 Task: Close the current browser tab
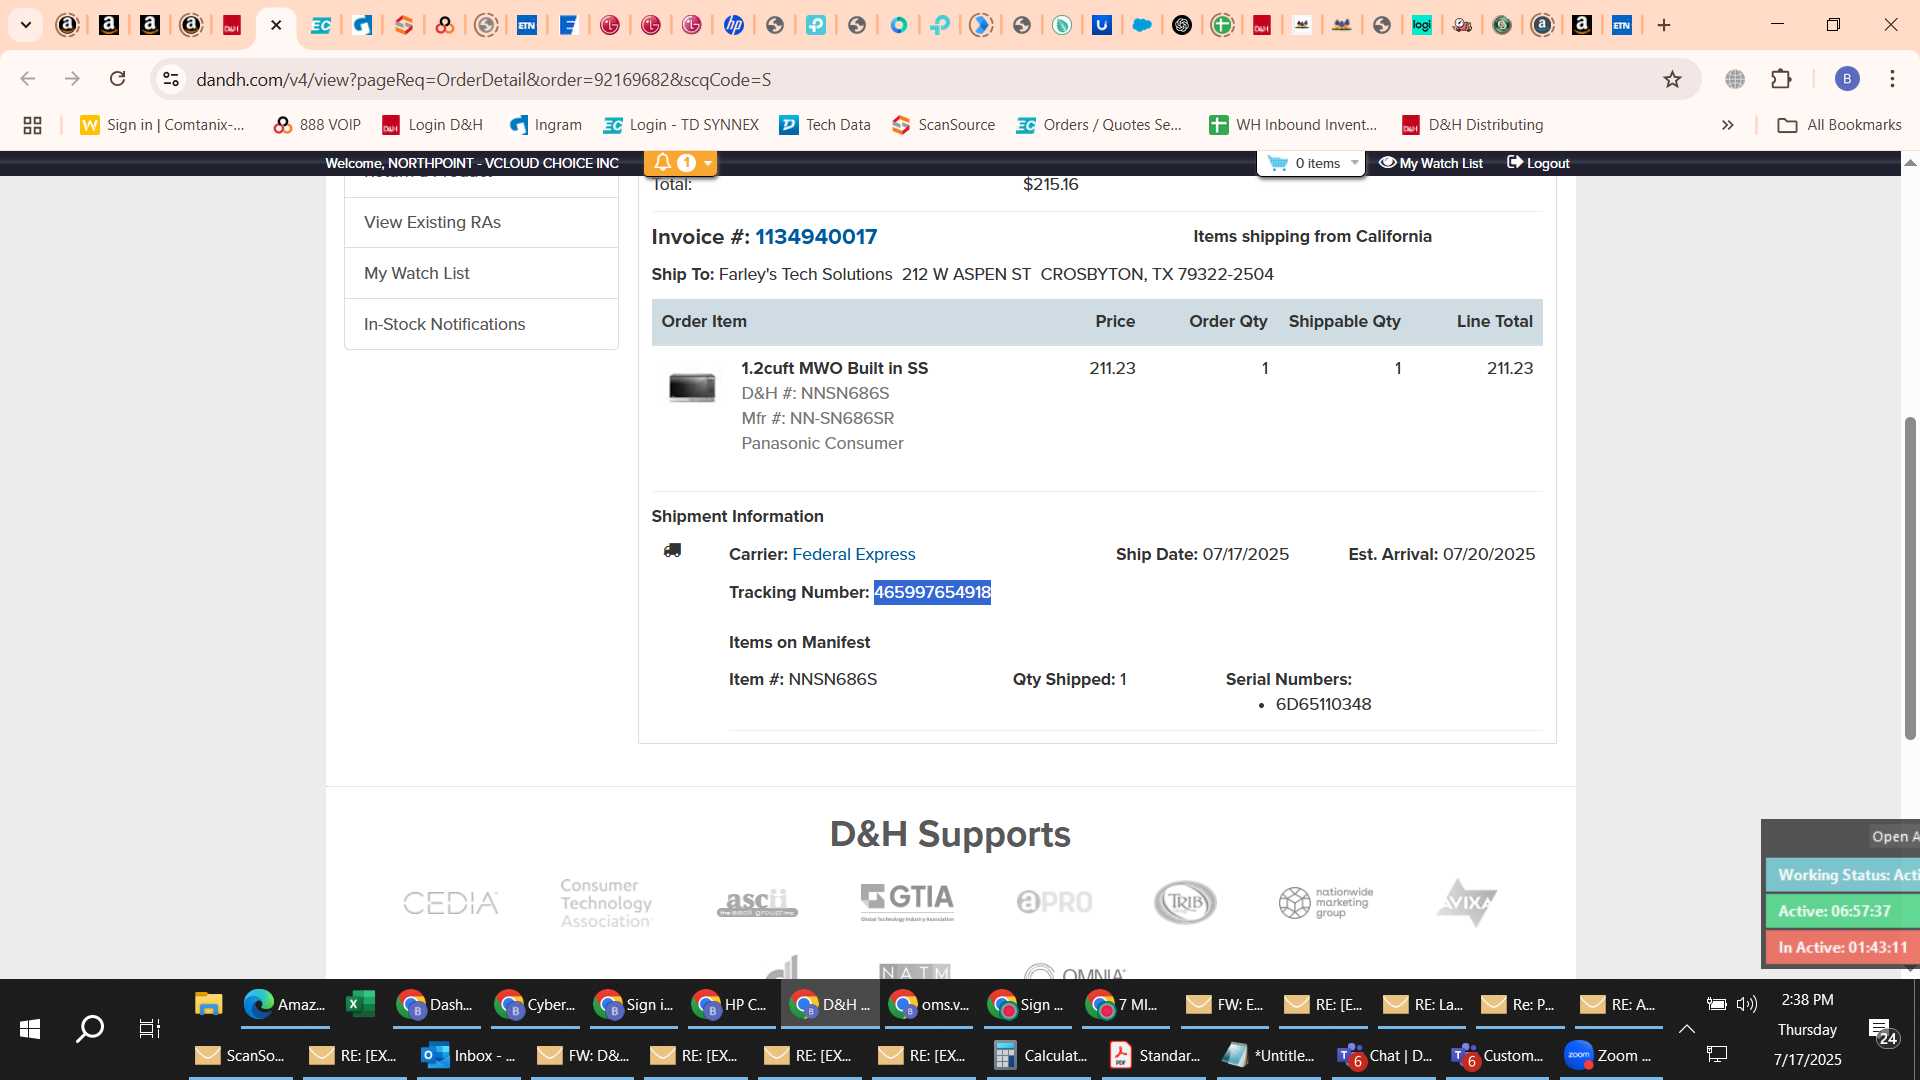coord(276,25)
